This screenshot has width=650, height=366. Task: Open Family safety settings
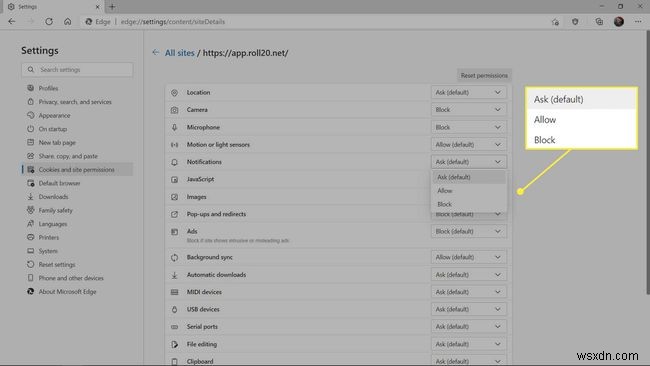(77, 211)
